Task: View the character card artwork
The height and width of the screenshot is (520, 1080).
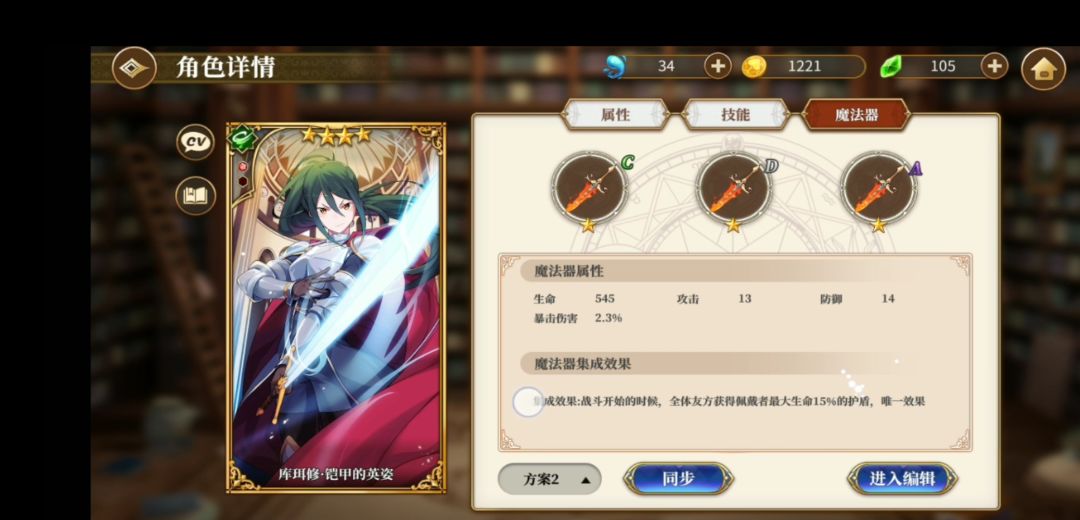Action: pyautogui.click(x=336, y=308)
